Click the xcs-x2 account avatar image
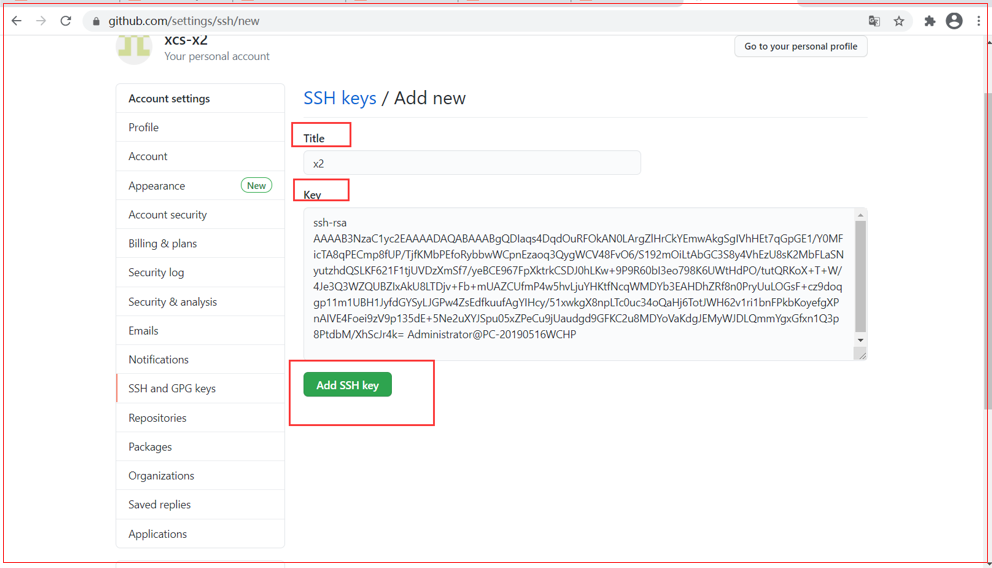This screenshot has height=568, width=992. [x=134, y=49]
